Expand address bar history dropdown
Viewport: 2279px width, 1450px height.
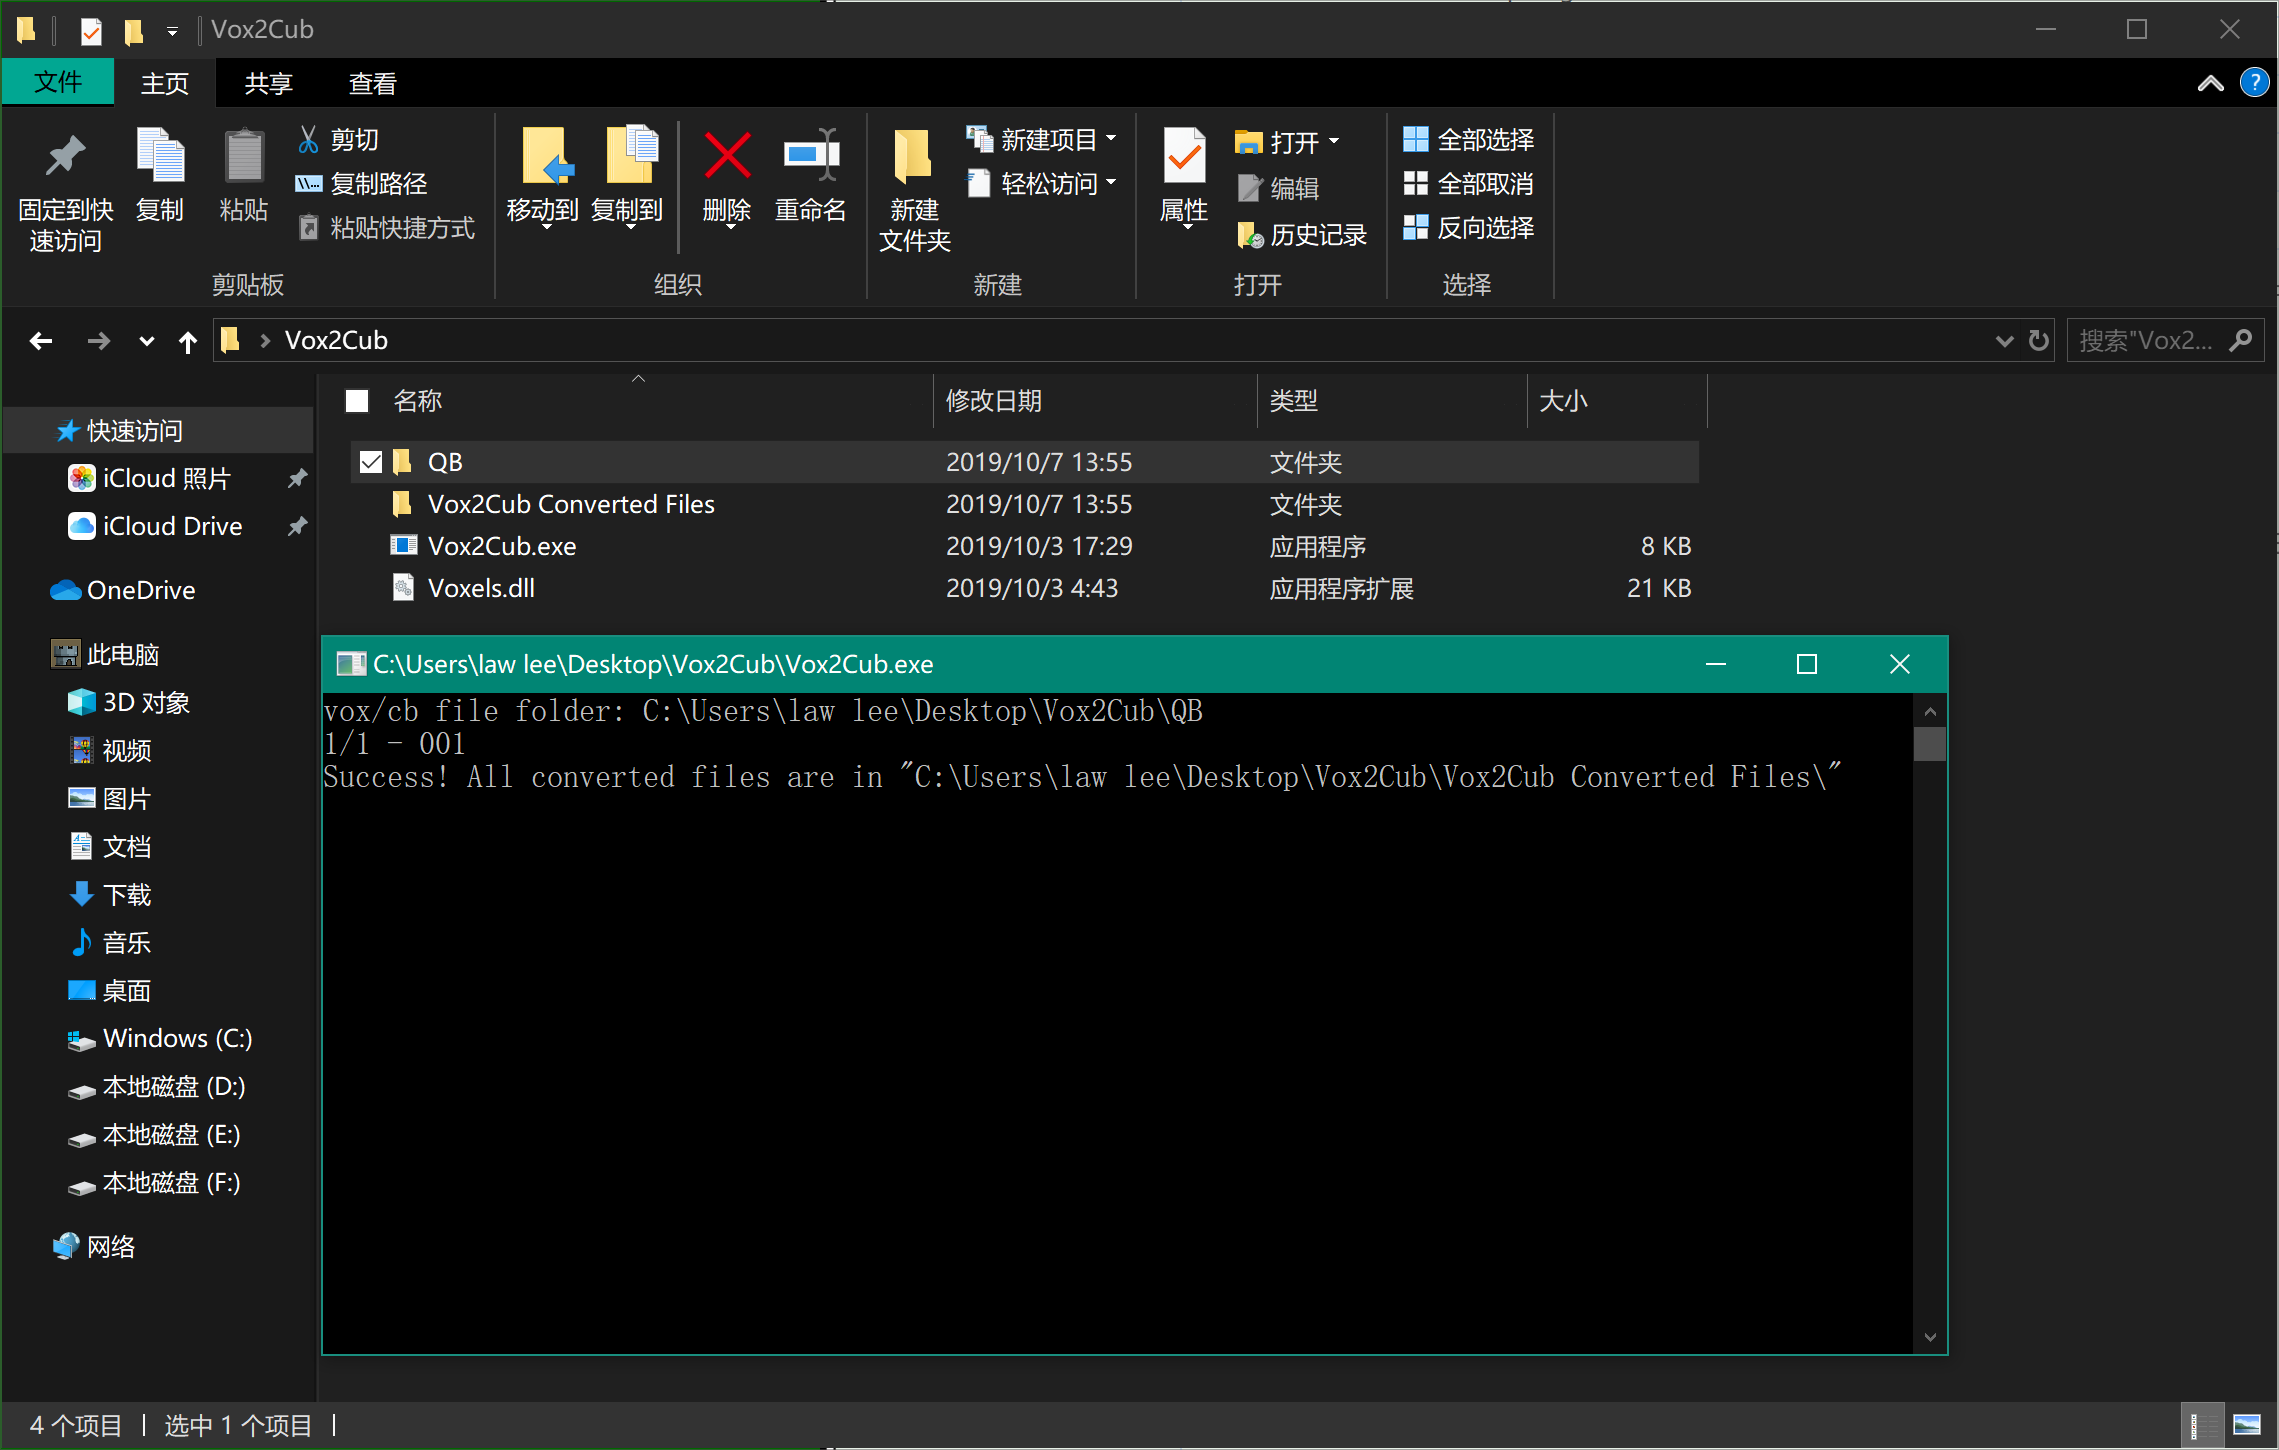click(x=2004, y=341)
